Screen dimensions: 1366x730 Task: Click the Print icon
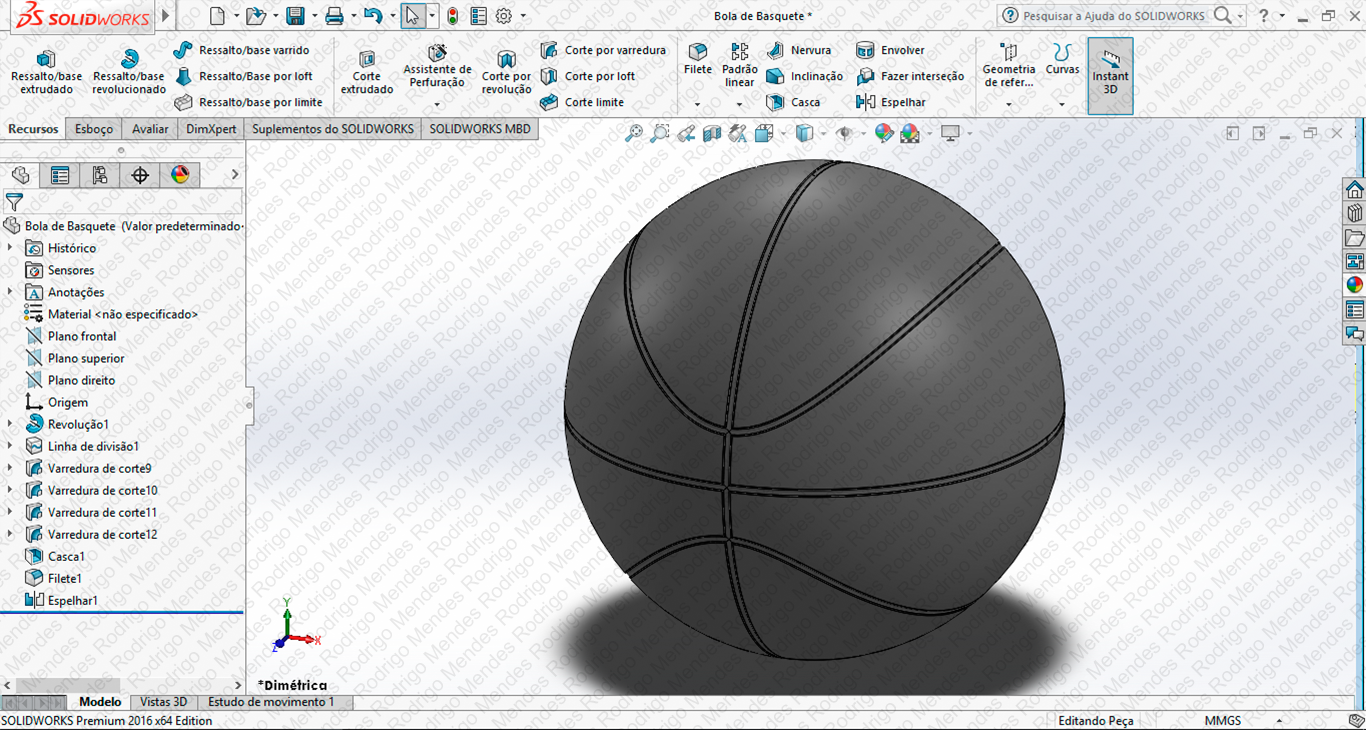(334, 16)
